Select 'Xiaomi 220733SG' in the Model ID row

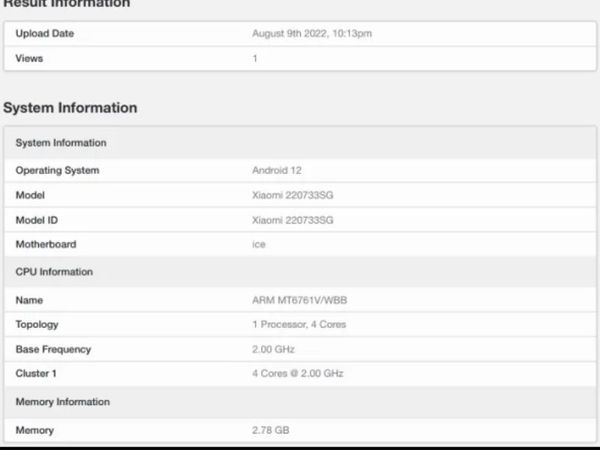point(293,220)
